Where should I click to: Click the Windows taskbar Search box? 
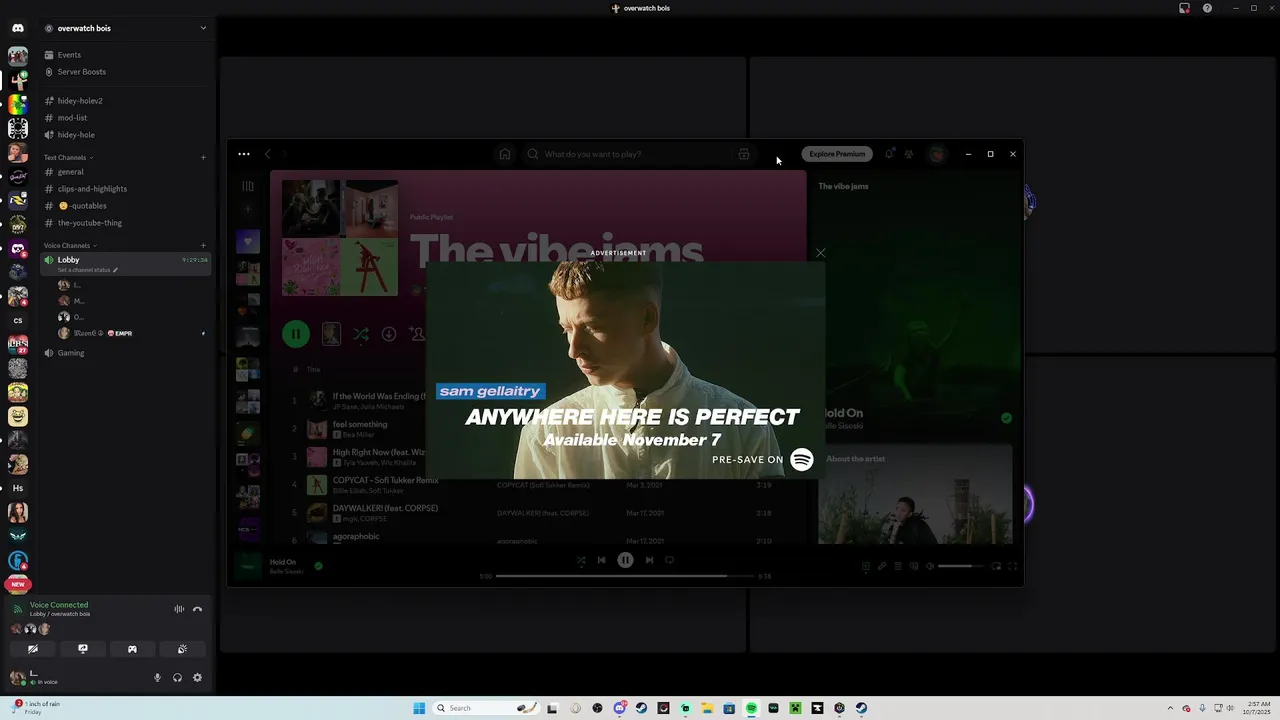point(486,708)
